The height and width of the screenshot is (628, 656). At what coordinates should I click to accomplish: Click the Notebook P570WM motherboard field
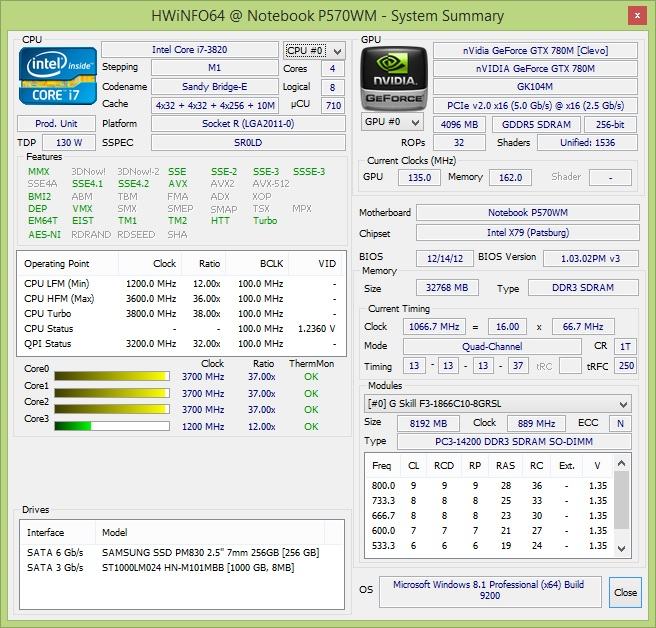(528, 213)
